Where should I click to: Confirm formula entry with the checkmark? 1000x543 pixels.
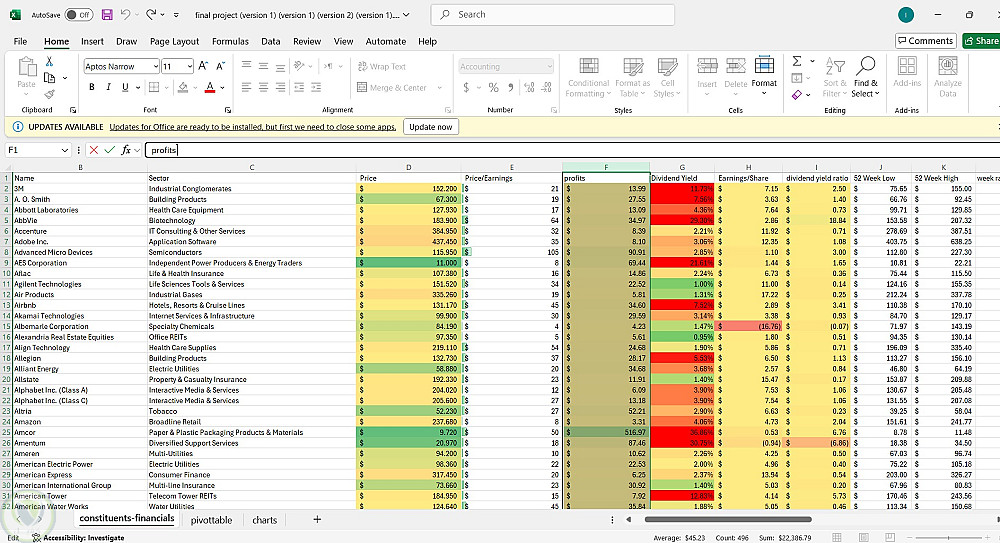tap(109, 150)
